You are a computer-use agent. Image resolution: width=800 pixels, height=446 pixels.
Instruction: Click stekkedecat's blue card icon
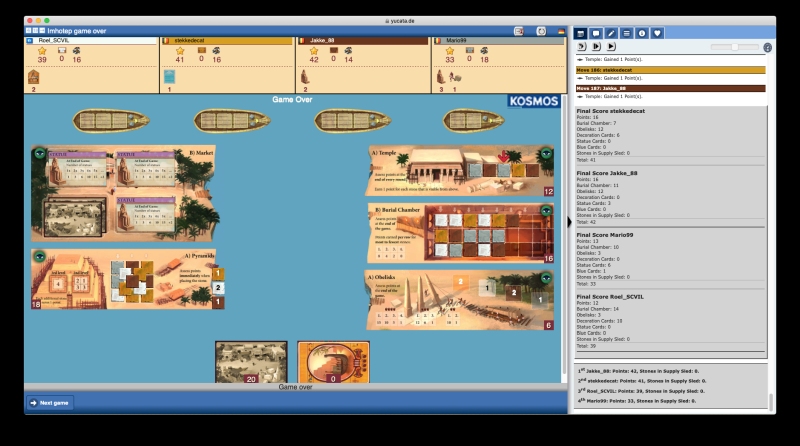click(169, 77)
